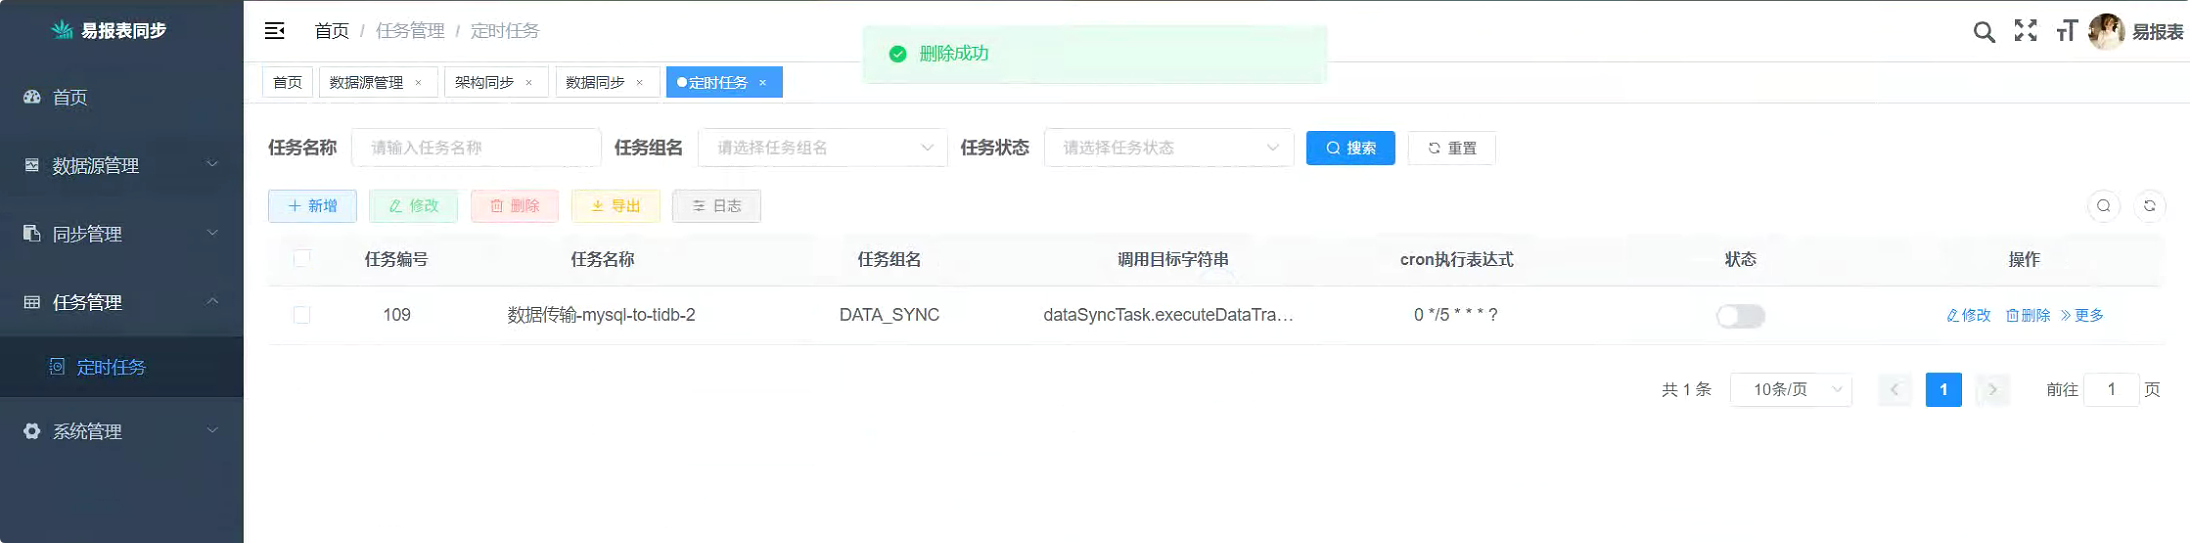Open the header search magnifier icon

click(1984, 32)
